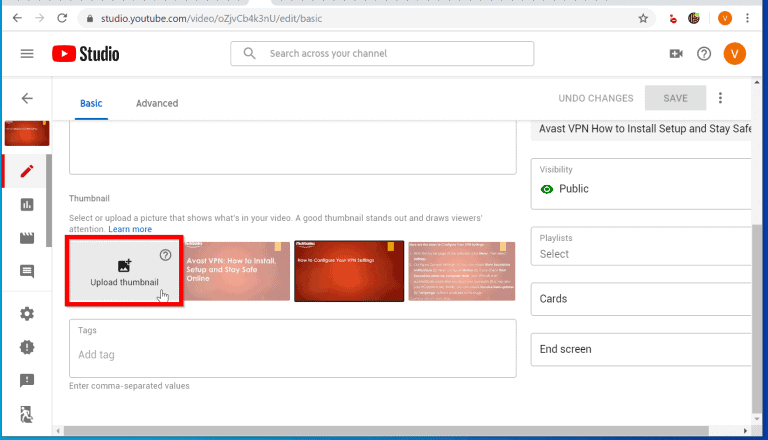Click the vertical scrollbar down arrow
The width and height of the screenshot is (768, 440).
point(757,419)
